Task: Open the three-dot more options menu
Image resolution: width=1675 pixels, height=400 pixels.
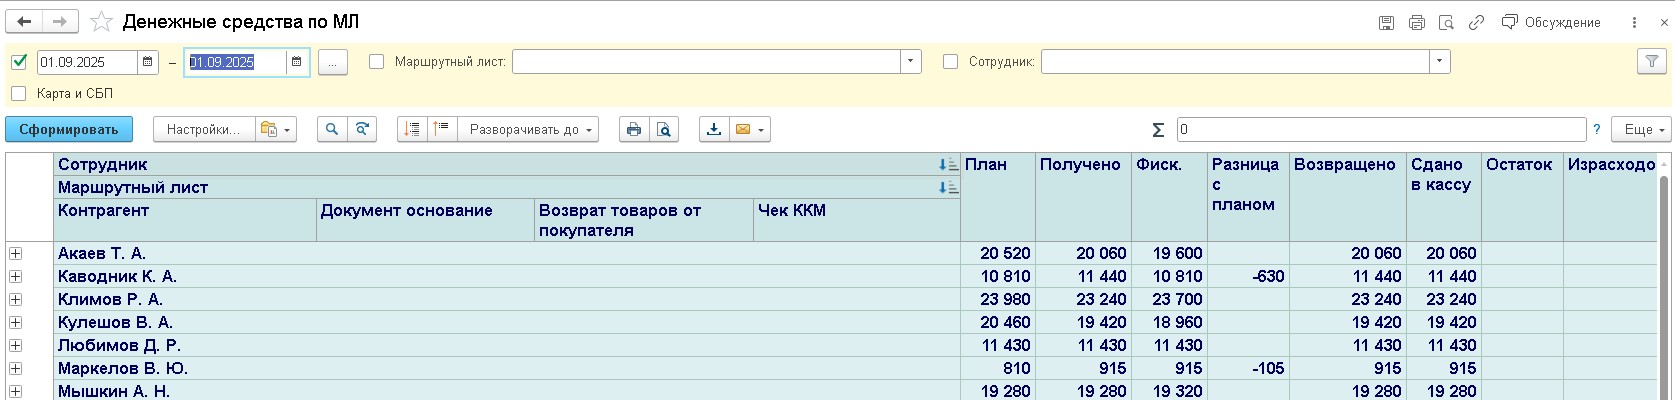Action: (1634, 23)
